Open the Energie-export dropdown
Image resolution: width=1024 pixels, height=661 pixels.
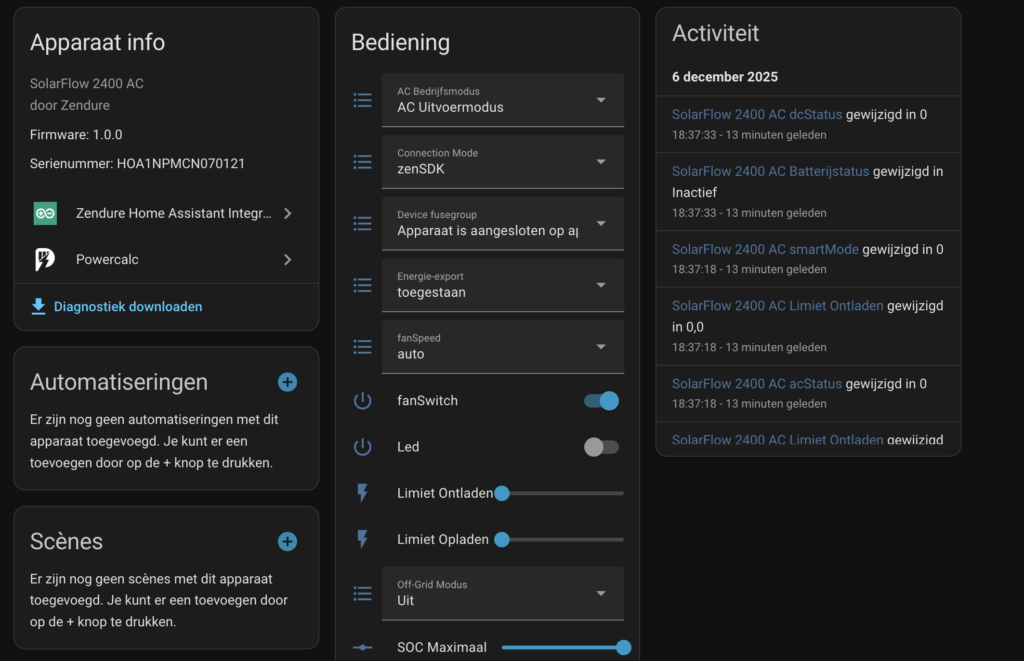point(502,285)
